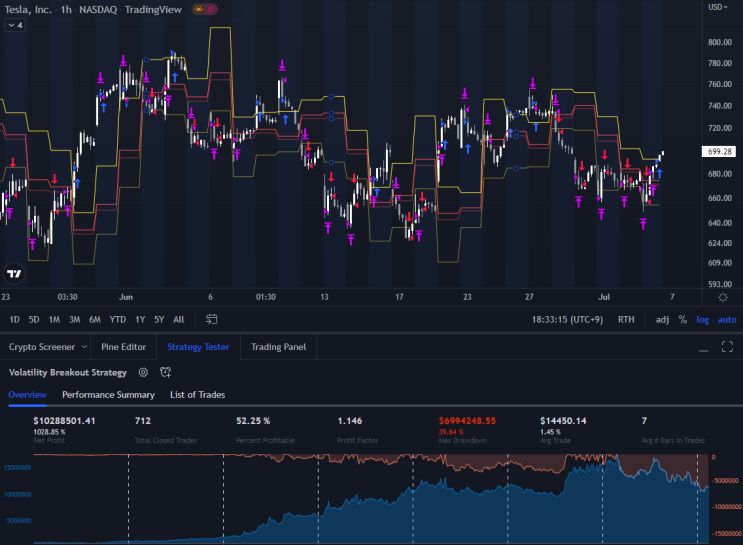Switch to the Pine Editor tab
Image resolution: width=743 pixels, height=545 pixels.
coord(123,347)
